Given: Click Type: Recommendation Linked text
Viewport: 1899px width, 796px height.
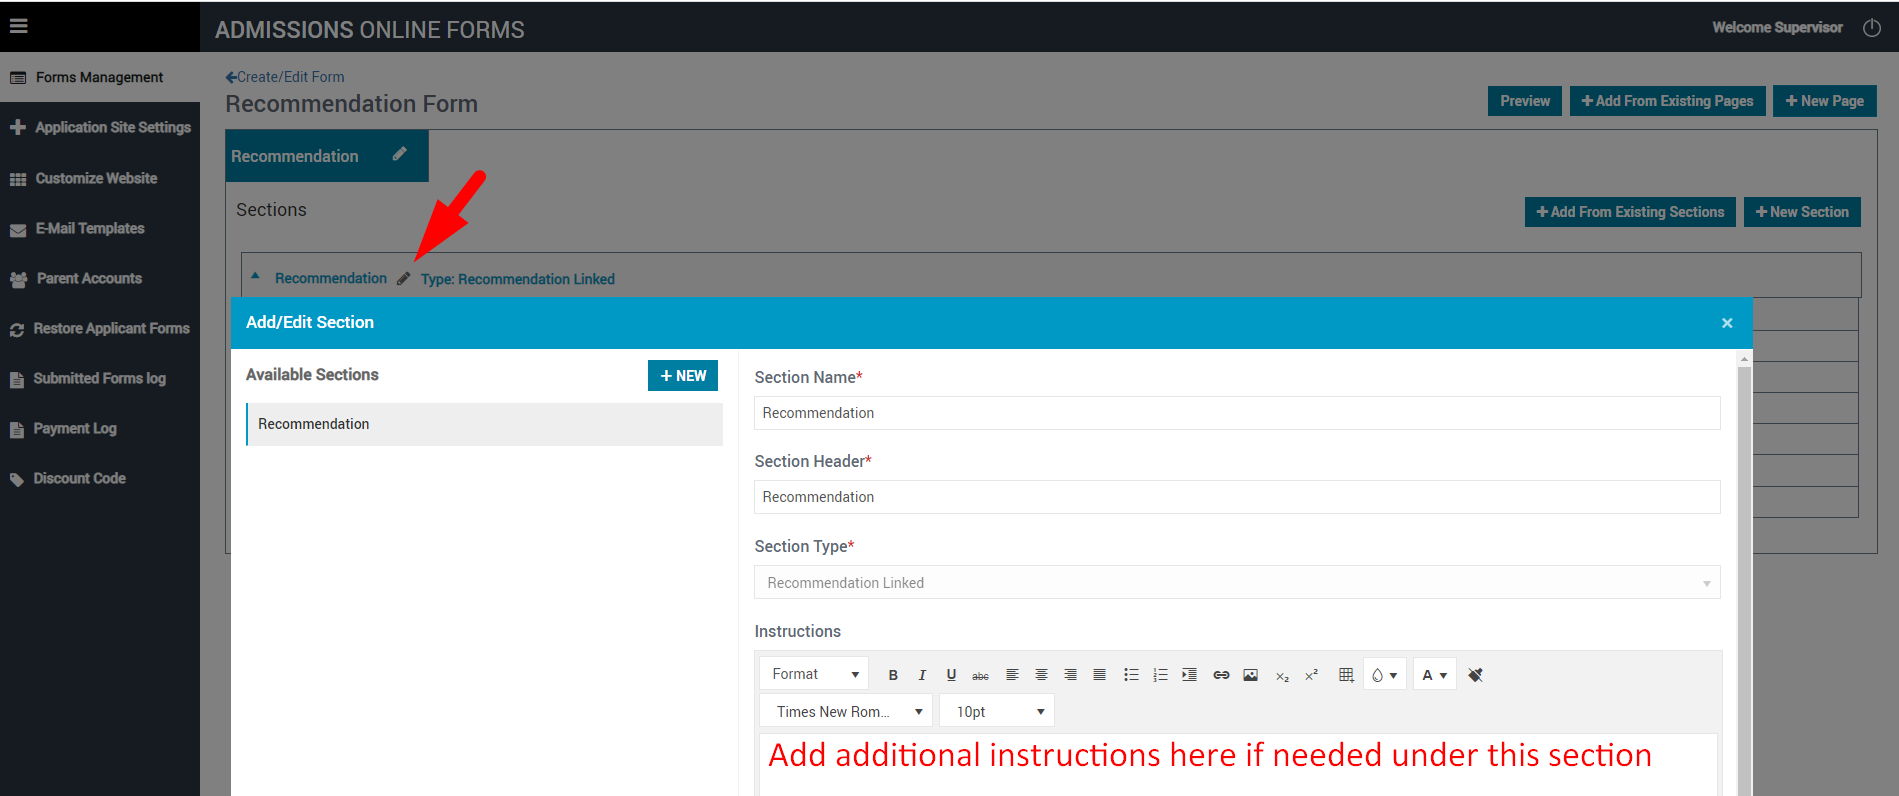Looking at the screenshot, I should coord(517,279).
